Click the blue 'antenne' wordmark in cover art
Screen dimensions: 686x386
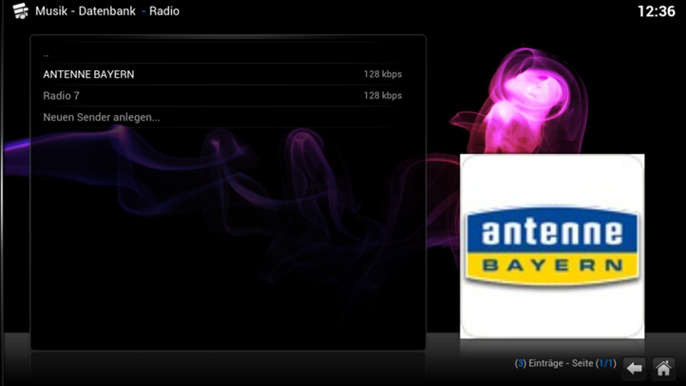(x=552, y=232)
